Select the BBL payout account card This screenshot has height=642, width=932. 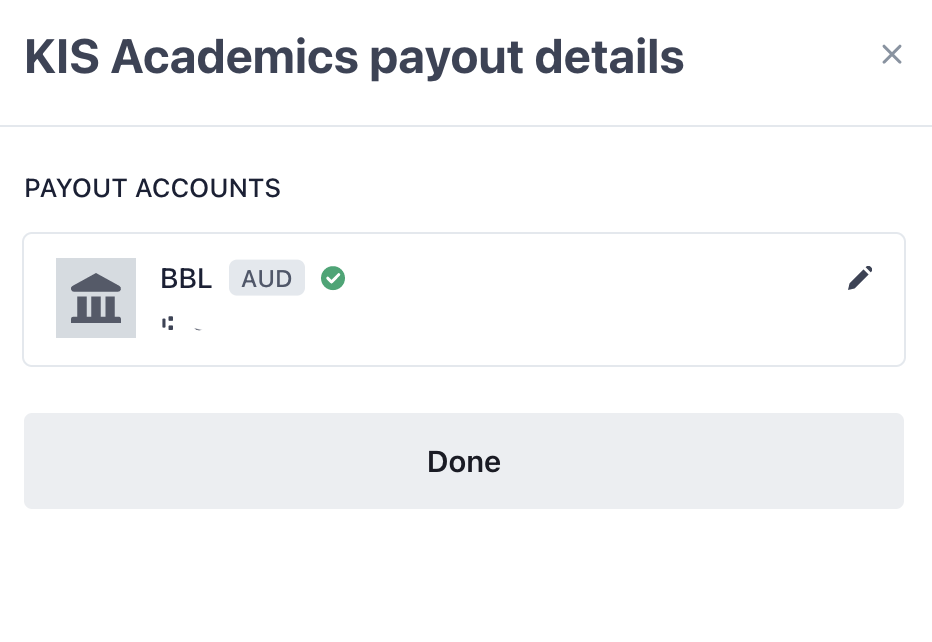pyautogui.click(x=464, y=300)
